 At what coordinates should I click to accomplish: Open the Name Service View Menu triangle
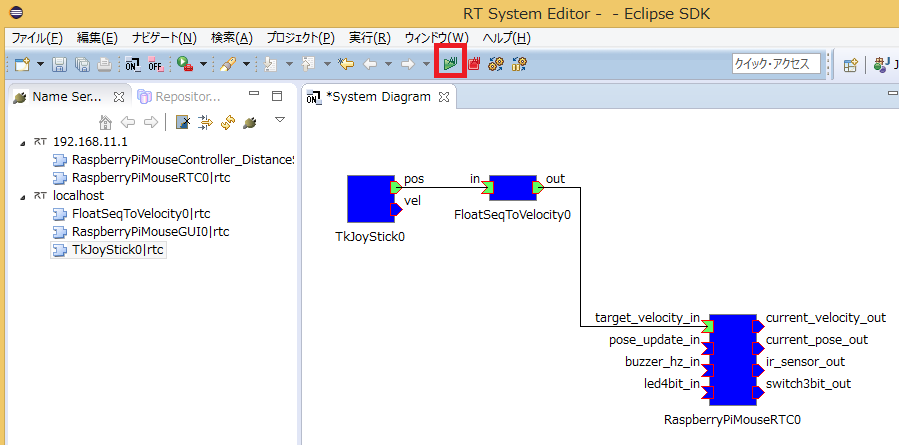[x=279, y=120]
